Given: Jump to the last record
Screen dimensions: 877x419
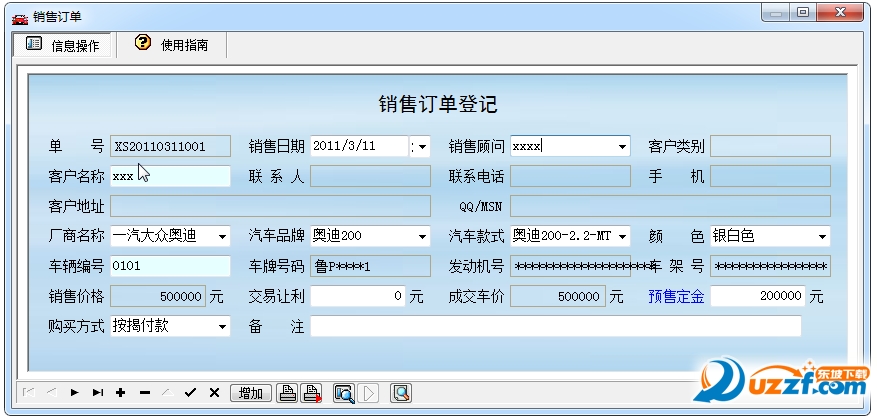Looking at the screenshot, I should [x=98, y=393].
